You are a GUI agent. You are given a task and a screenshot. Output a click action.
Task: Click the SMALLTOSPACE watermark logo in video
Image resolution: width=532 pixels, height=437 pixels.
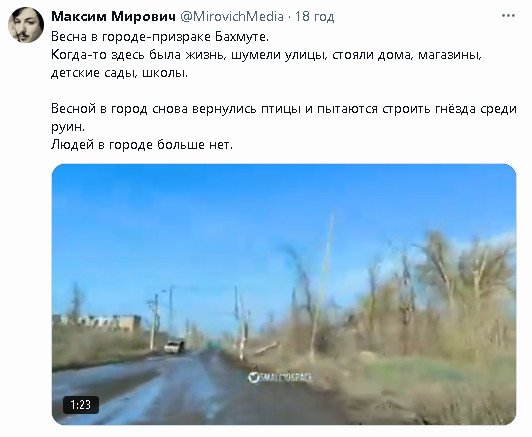(x=280, y=378)
